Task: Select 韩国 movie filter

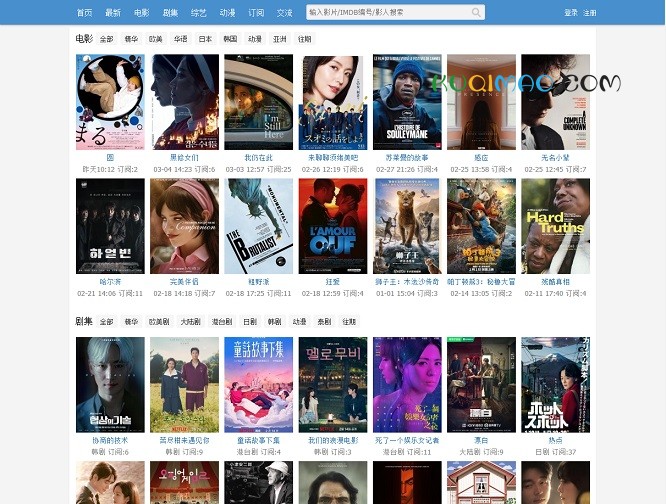Action: 230,39
